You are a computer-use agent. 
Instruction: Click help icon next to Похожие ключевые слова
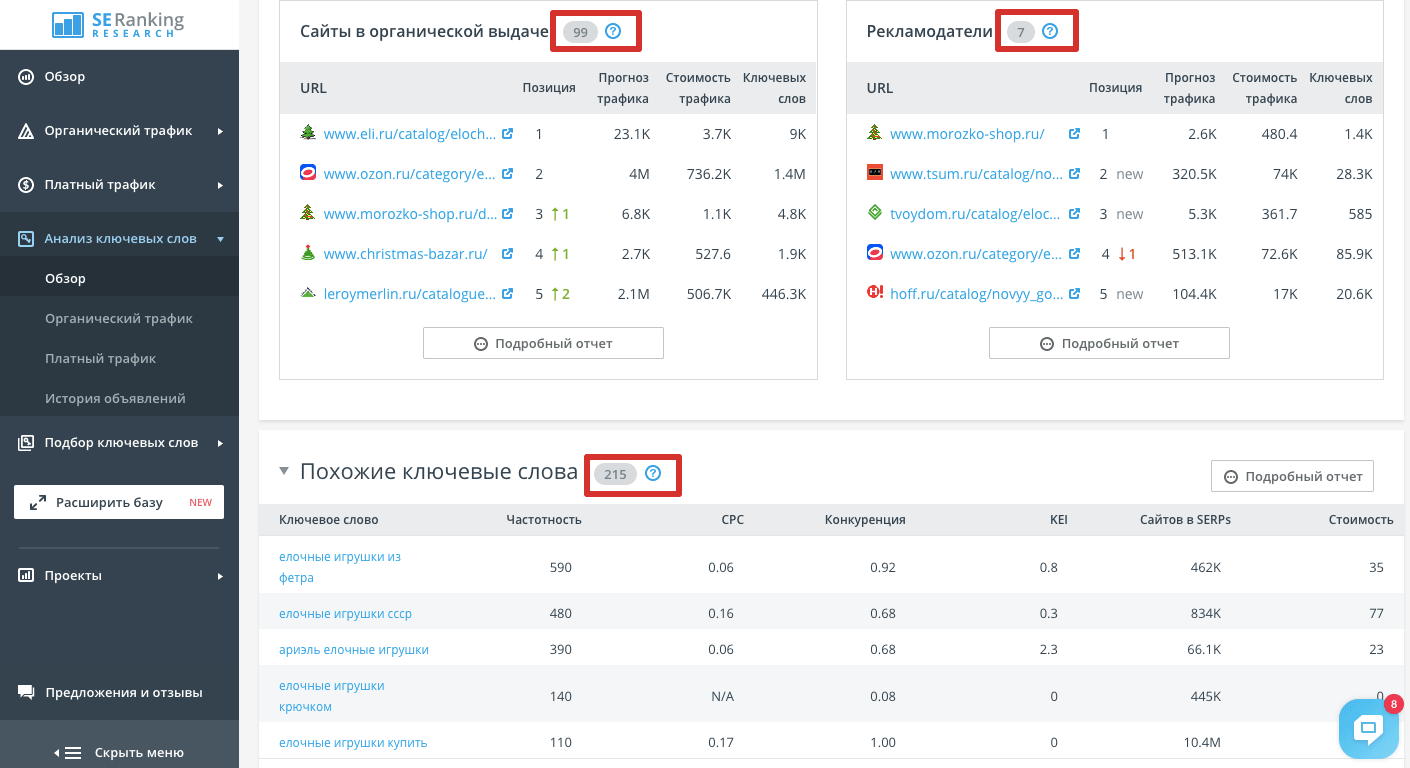653,474
